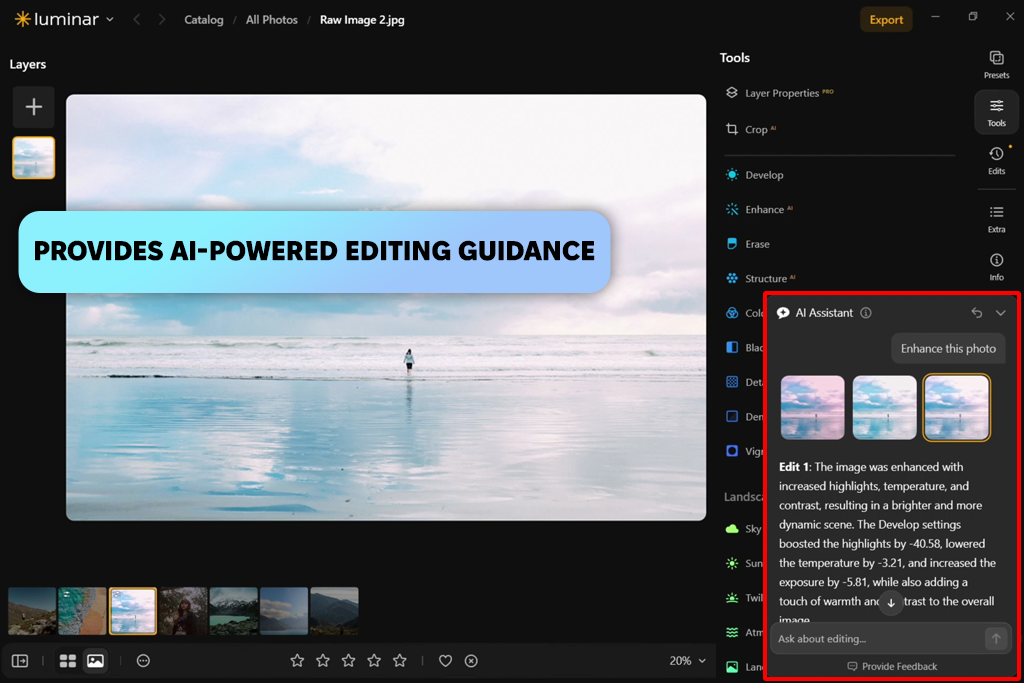Click the Vignette tool icon
Screen dimensions: 1024x683
pyautogui.click(x=732, y=451)
